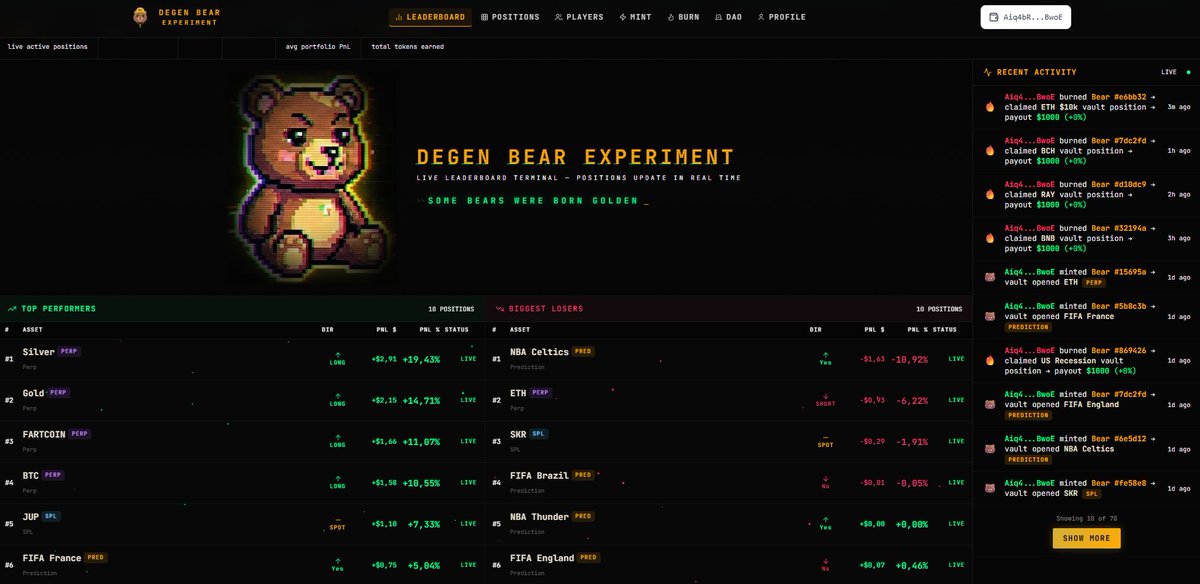Click the Yes arrow in NBA Celtics row

(825, 354)
